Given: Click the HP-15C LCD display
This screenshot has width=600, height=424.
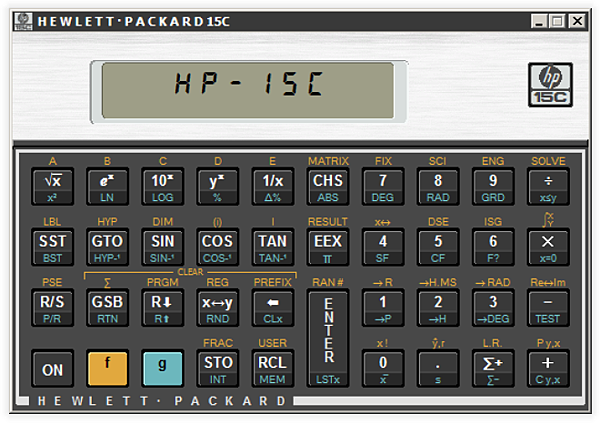Looking at the screenshot, I should click(248, 91).
